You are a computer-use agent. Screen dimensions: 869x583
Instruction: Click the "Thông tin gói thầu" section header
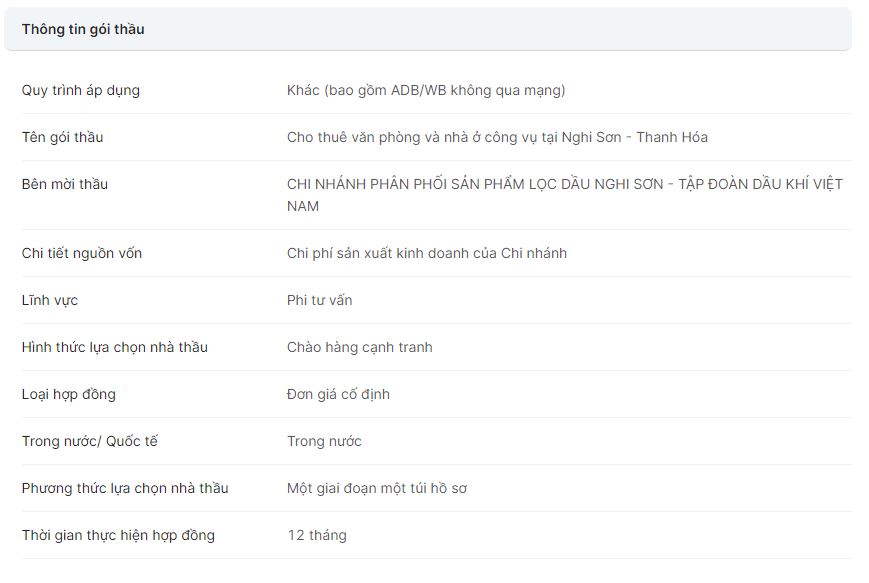(83, 29)
